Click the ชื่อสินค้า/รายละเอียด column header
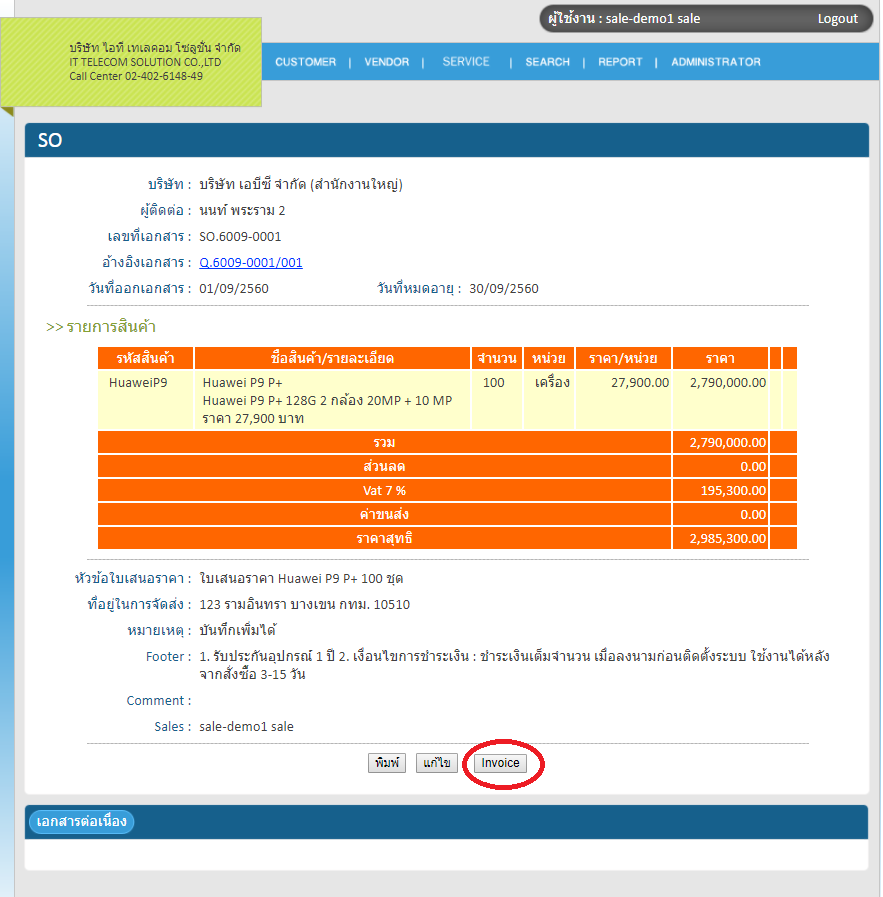 pyautogui.click(x=332, y=359)
